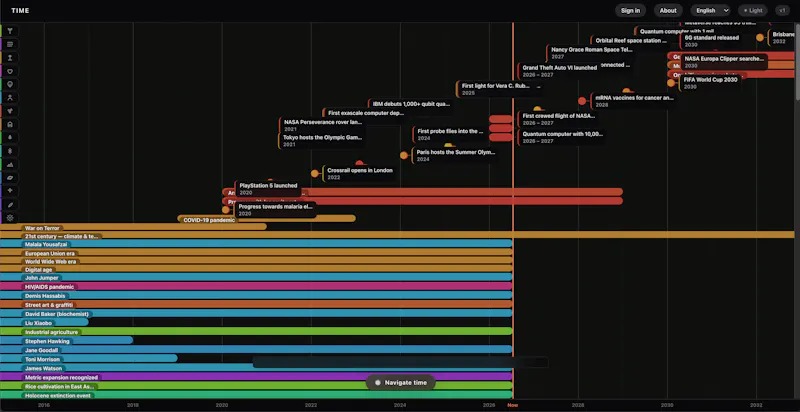Select the Liu Xiaobo timeline bar
Viewport: 800px width, 412px height.
tap(44, 322)
